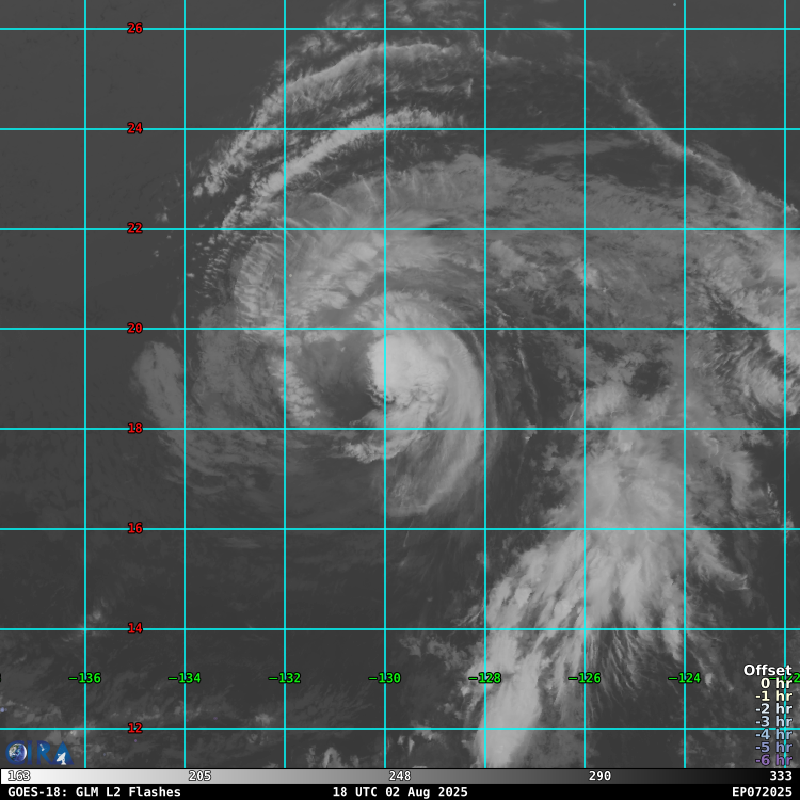
Task: Select the -3 hr offset legend entry
Action: (773, 722)
